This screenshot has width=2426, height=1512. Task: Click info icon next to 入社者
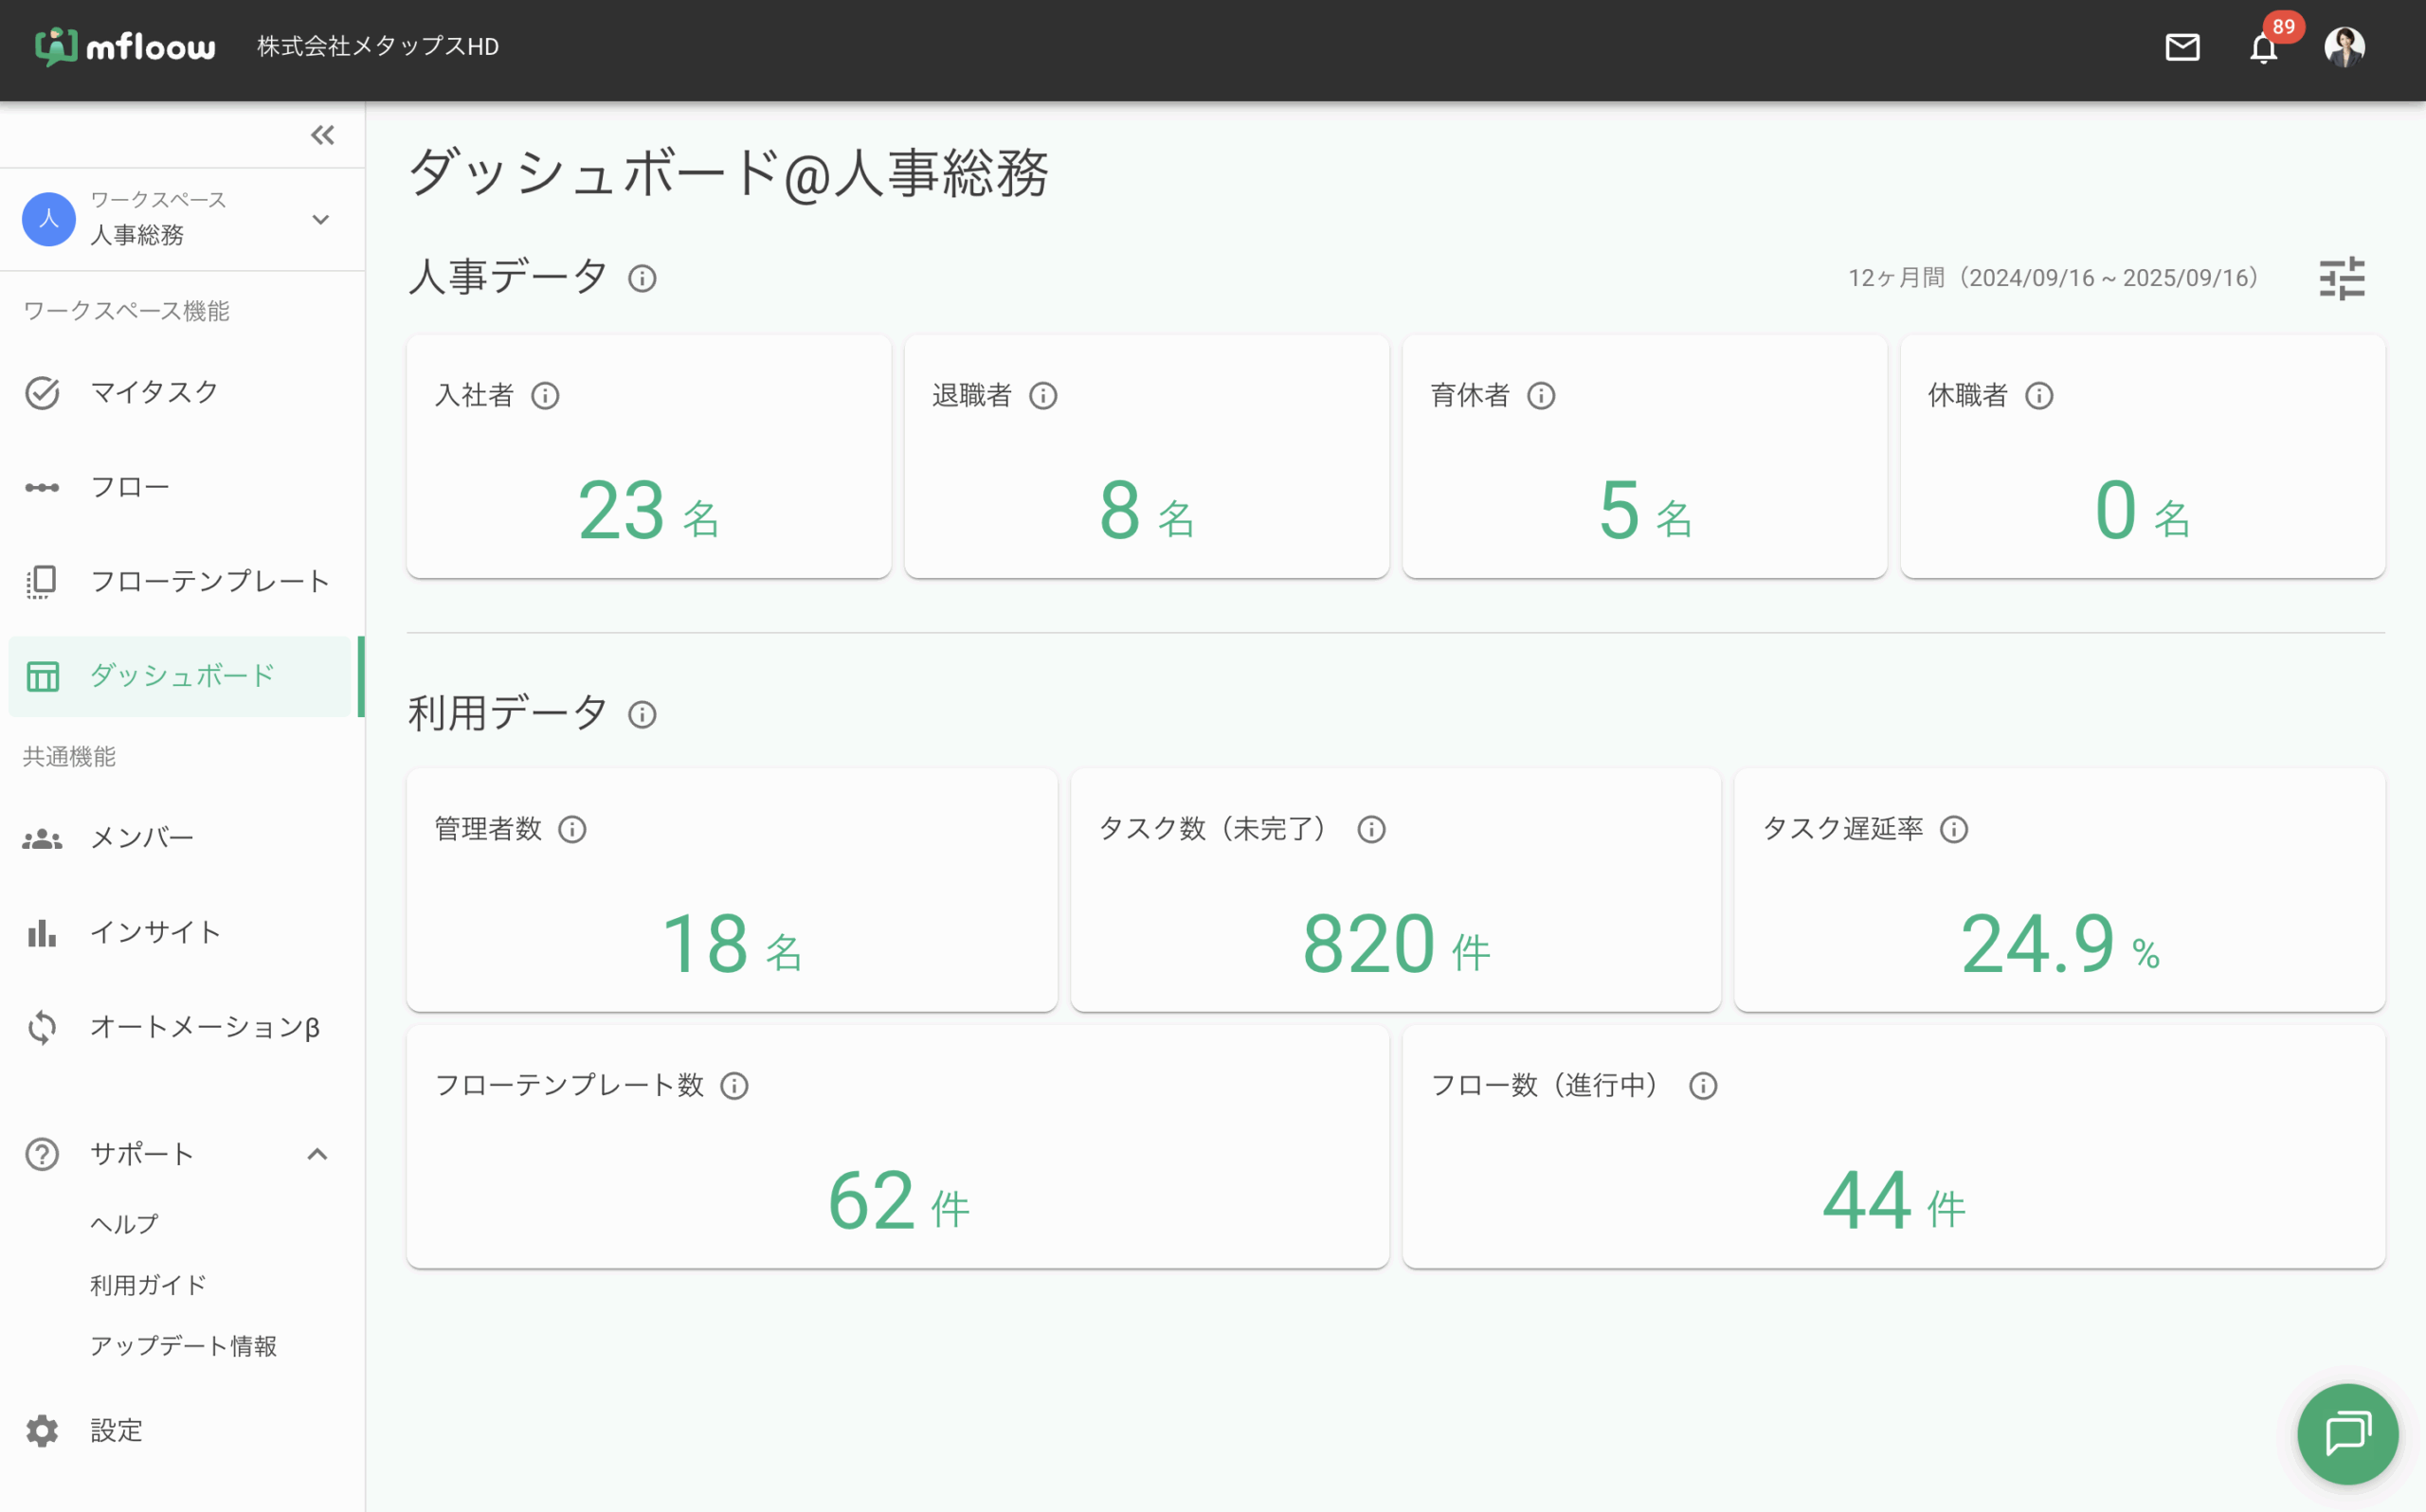pyautogui.click(x=545, y=396)
